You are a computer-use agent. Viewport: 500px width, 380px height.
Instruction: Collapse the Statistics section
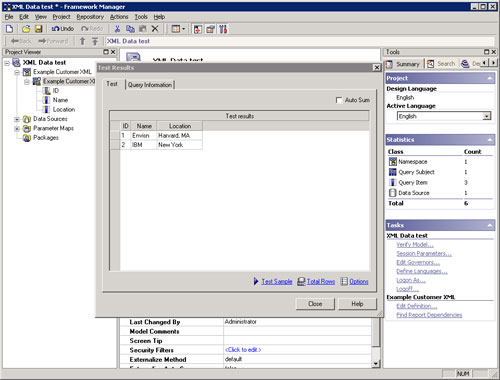[x=490, y=140]
